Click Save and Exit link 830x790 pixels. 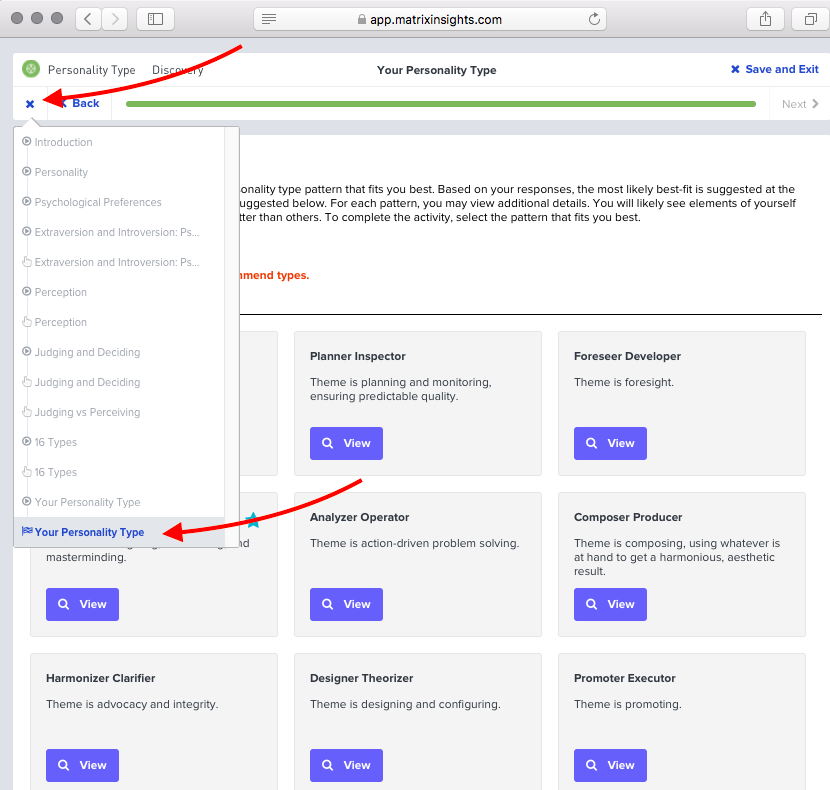(x=774, y=69)
